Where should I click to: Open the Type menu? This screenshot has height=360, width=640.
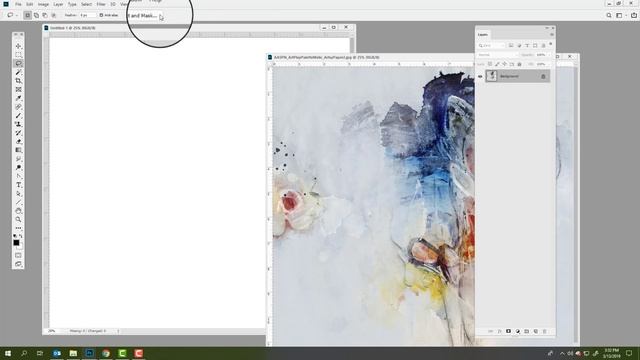72,4
